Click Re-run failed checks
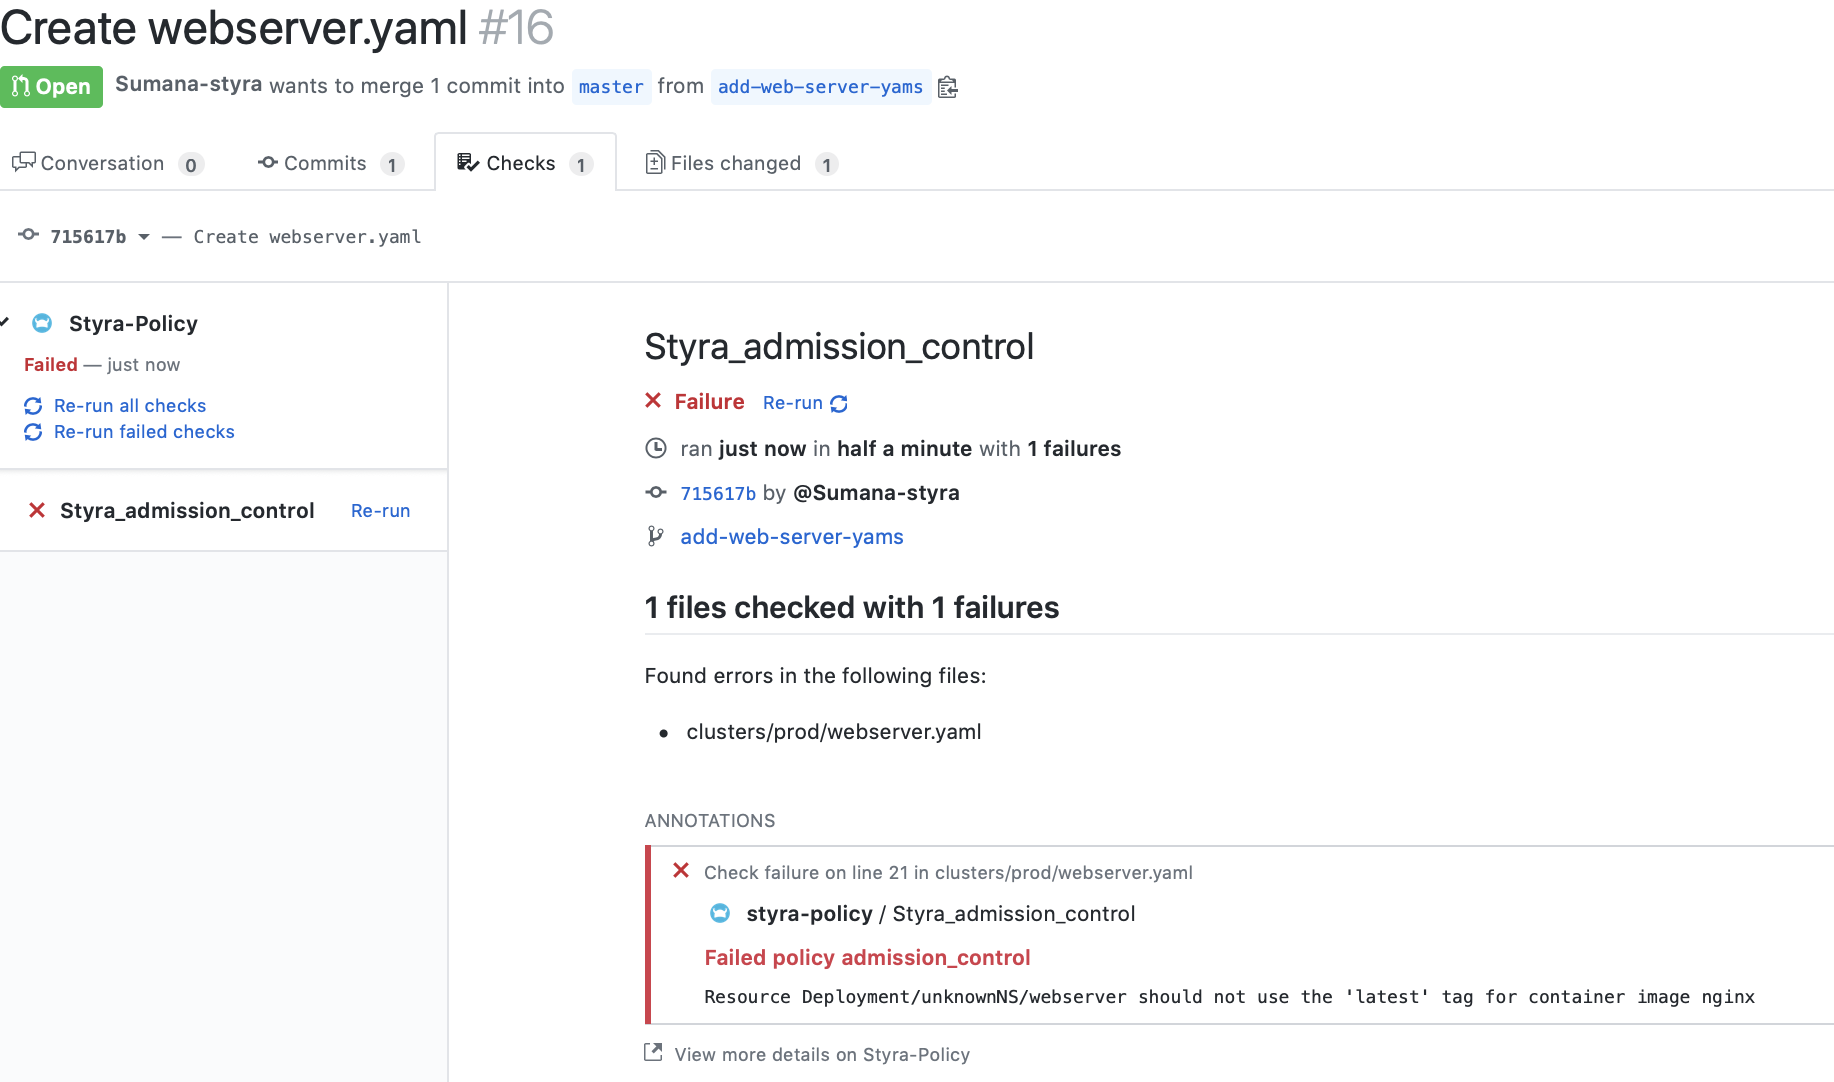The width and height of the screenshot is (1834, 1082). pos(144,431)
